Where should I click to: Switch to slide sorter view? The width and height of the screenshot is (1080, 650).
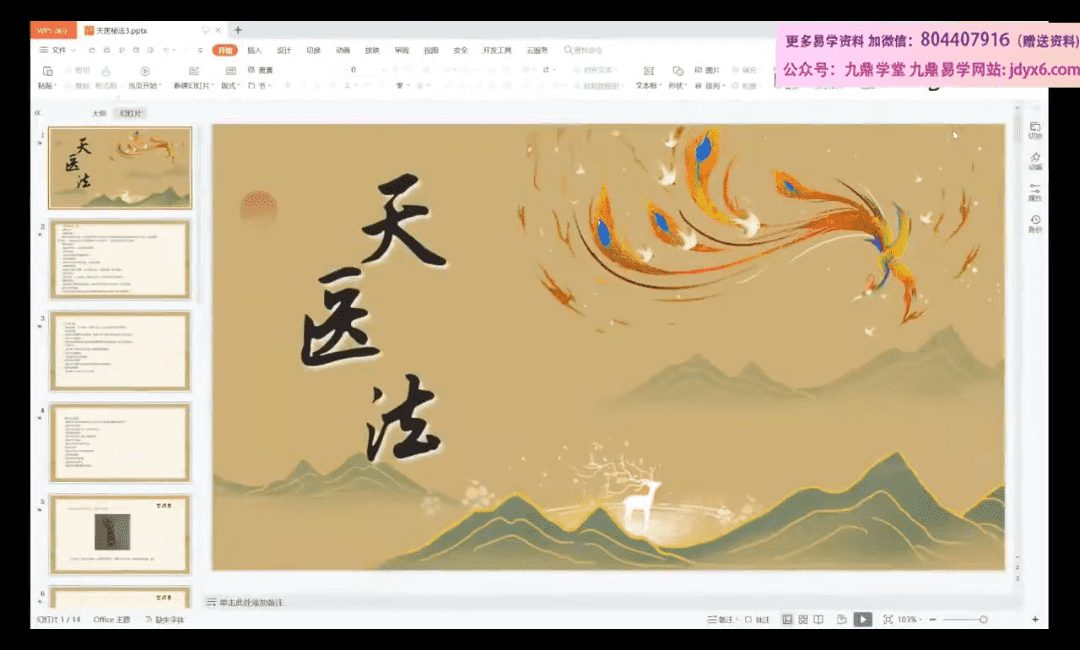[x=803, y=619]
